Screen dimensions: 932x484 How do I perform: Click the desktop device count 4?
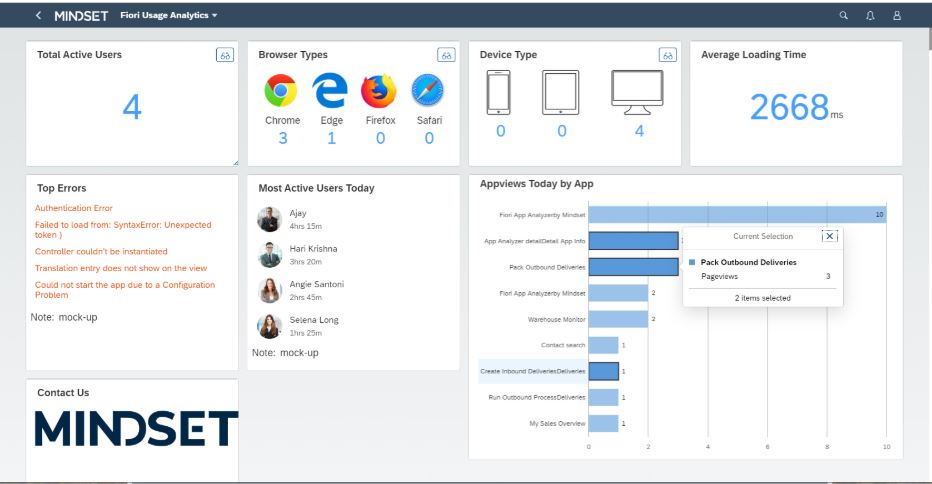[x=639, y=131]
